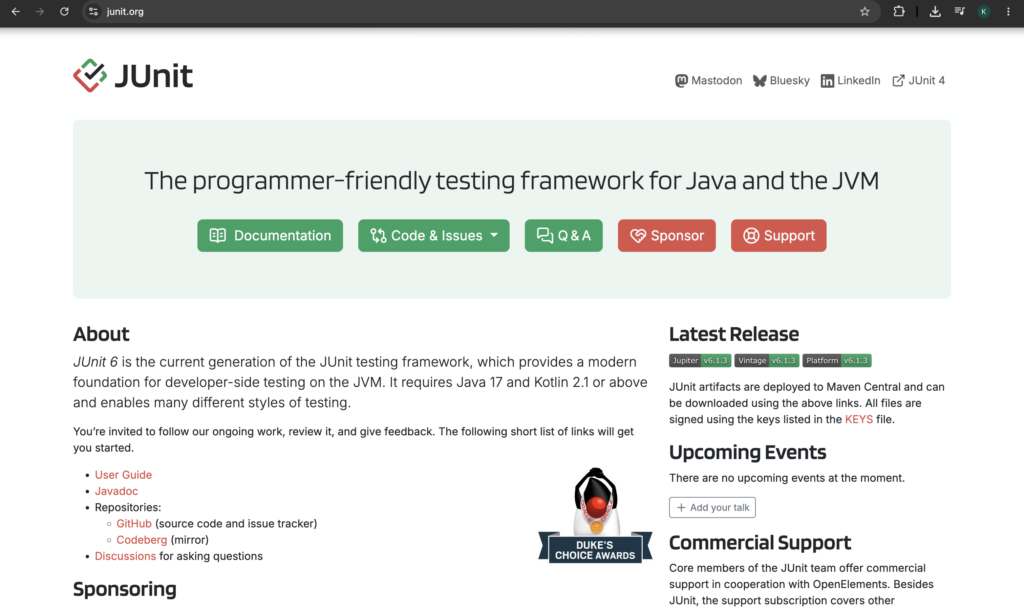Click the plus icon on Add your talk
Screen dimensions: 1024x608
tap(681, 507)
